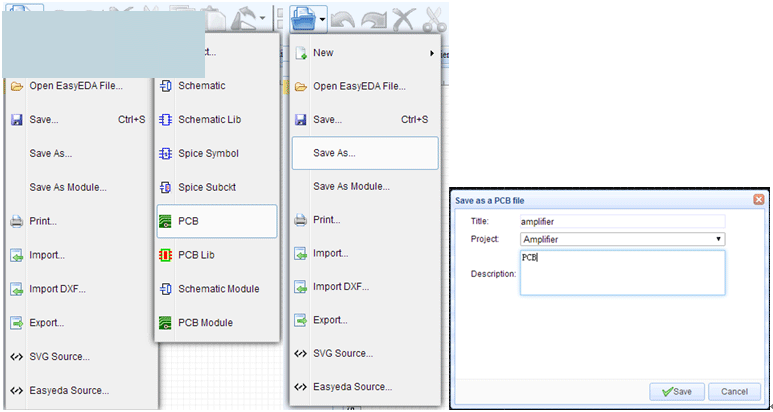This screenshot has width=773, height=412.
Task: Open the Project dropdown showing Amplifier
Action: coord(623,240)
